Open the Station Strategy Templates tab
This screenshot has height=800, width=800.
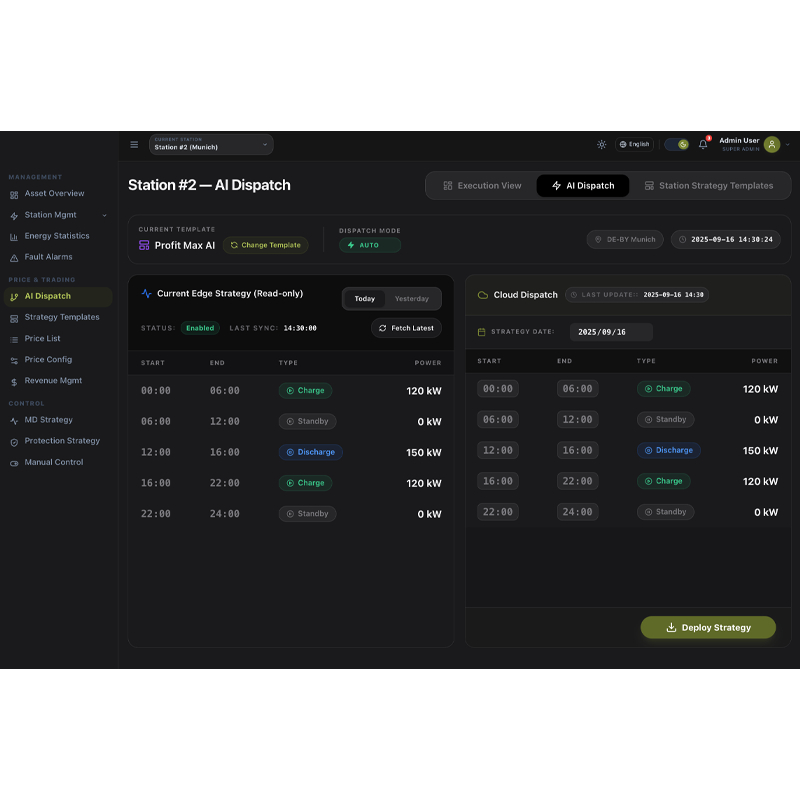[x=710, y=185]
